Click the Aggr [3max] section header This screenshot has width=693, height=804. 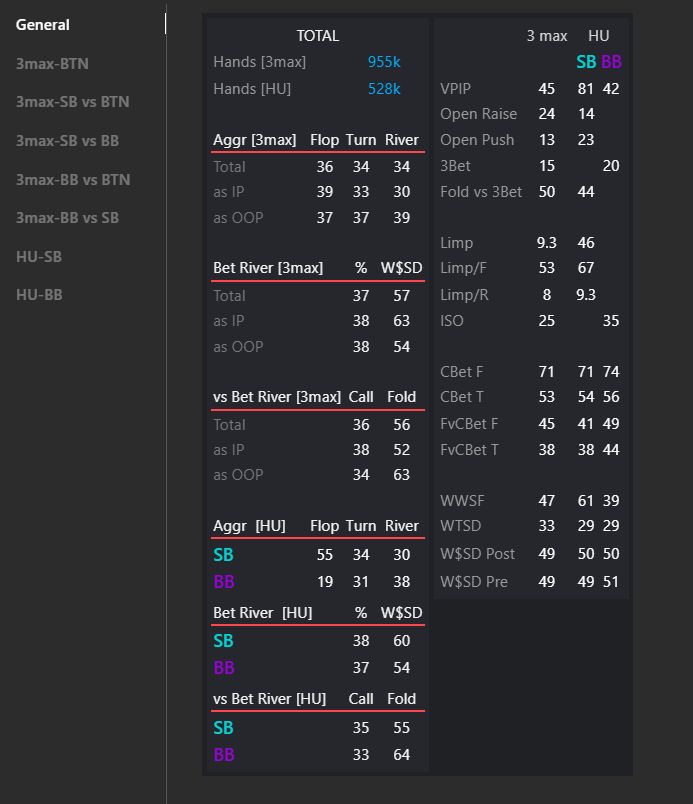click(255, 140)
